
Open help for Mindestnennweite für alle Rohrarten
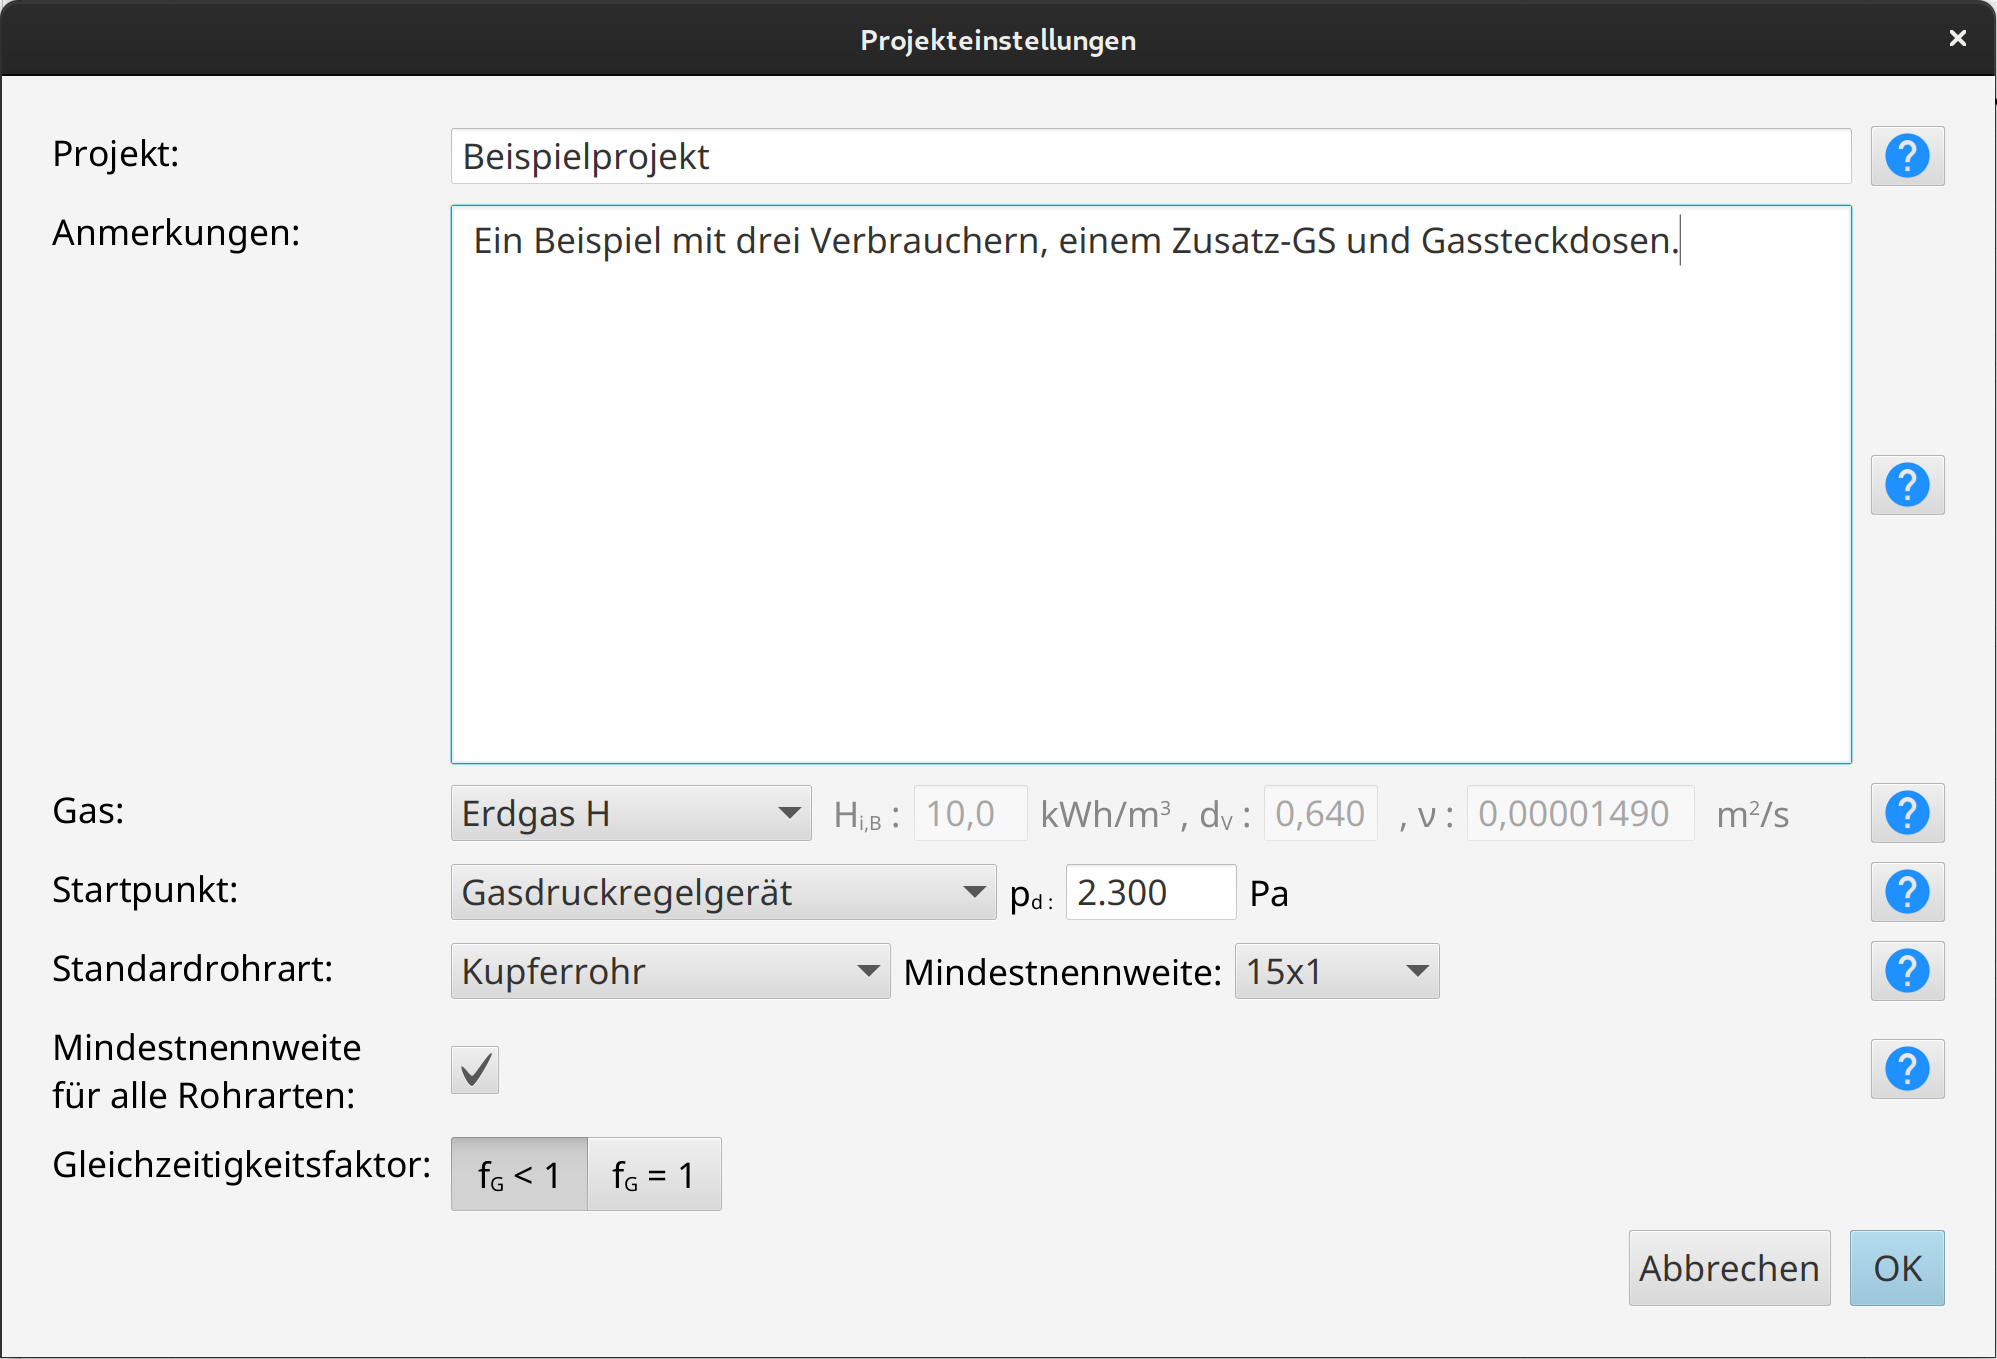click(x=1906, y=1069)
